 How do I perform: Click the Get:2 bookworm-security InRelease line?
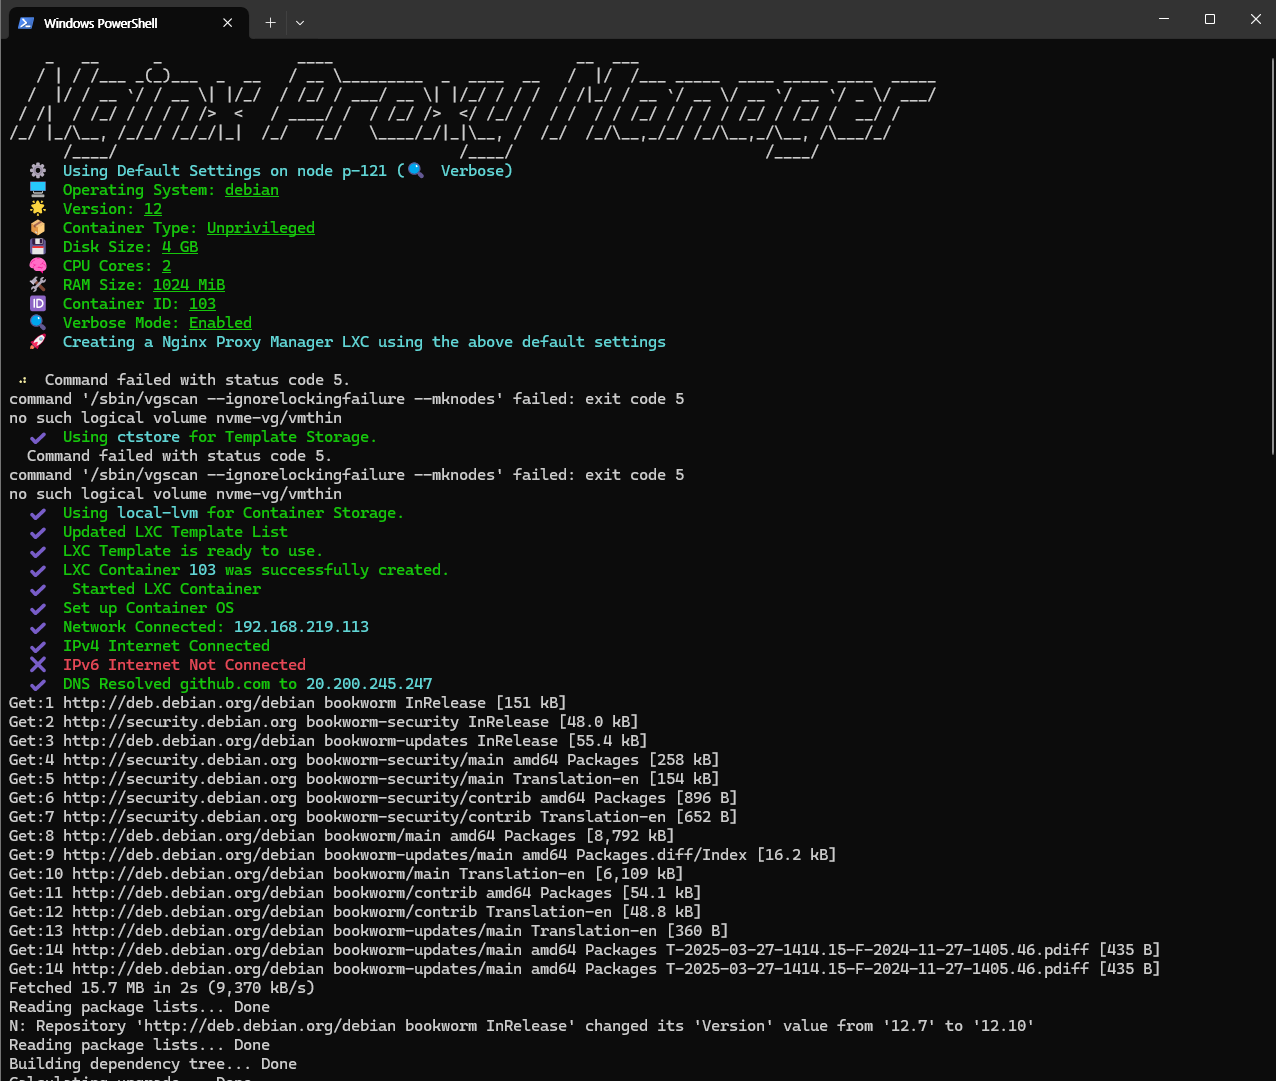click(x=324, y=722)
